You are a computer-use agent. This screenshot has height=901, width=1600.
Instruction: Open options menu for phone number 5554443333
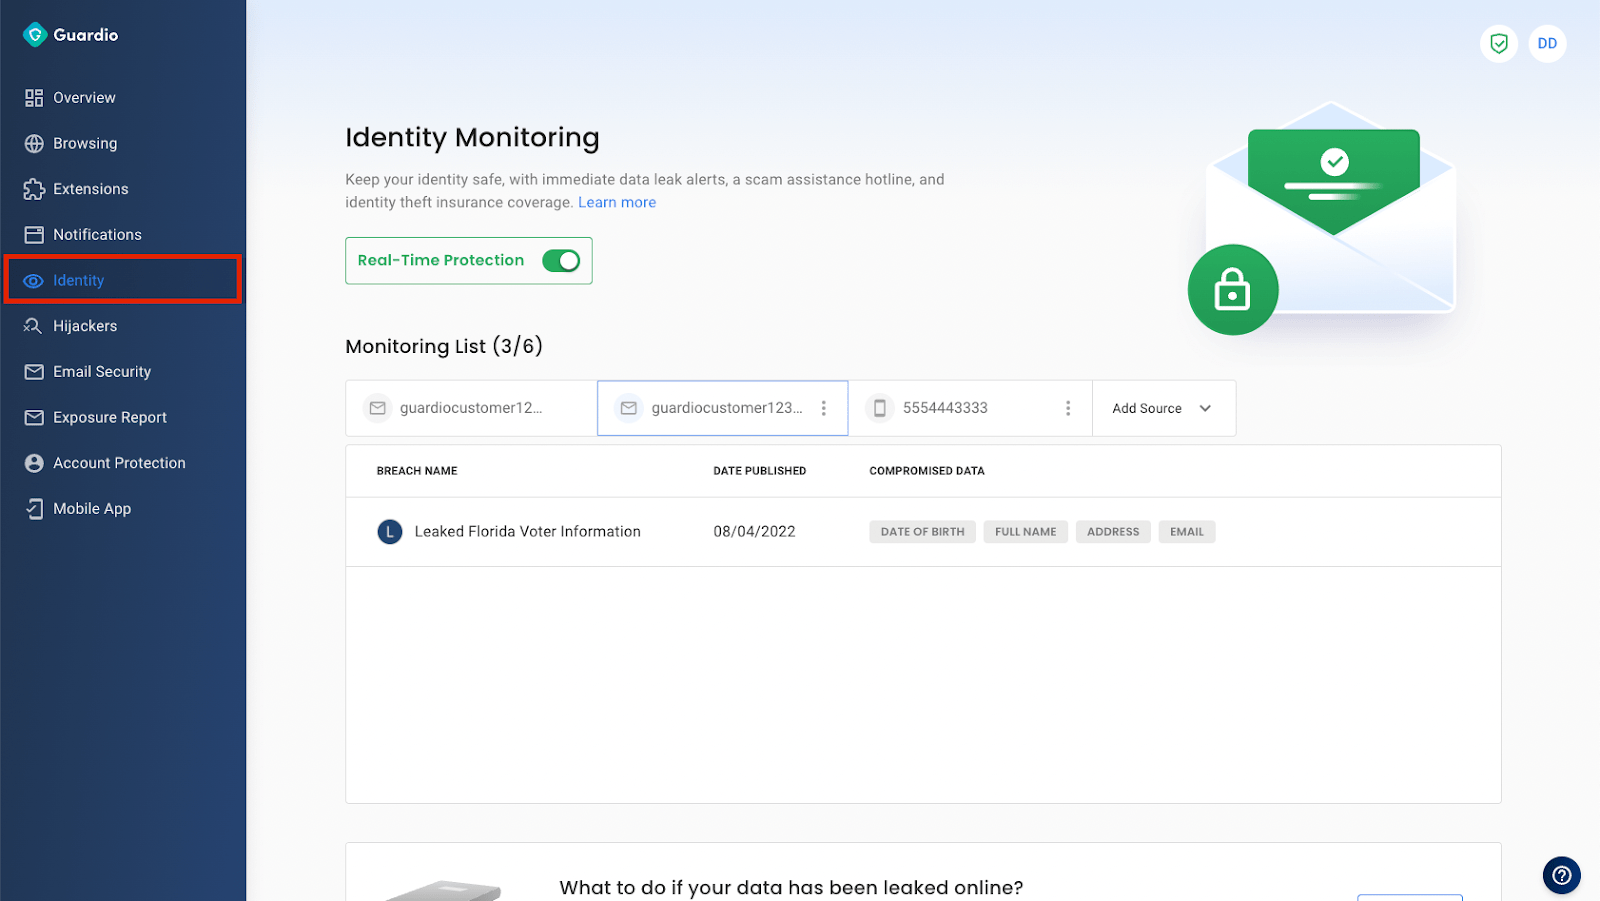pyautogui.click(x=1069, y=408)
